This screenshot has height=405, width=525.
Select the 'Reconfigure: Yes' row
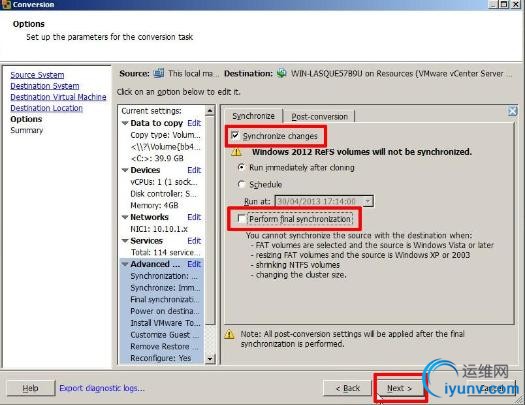pos(161,358)
